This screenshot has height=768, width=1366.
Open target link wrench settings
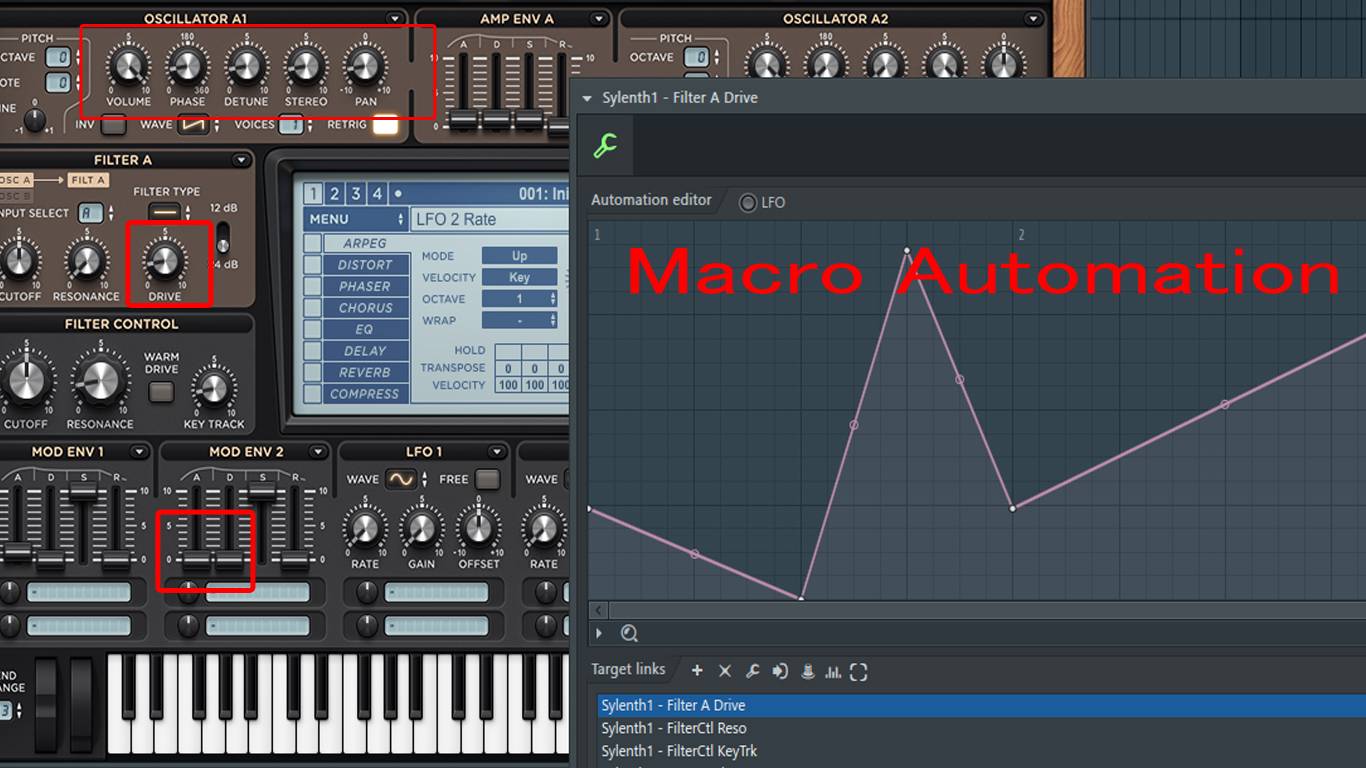click(752, 671)
